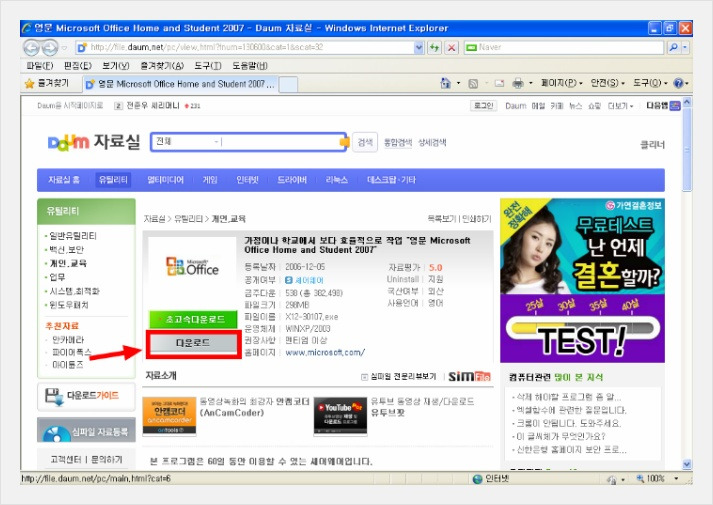The height and width of the screenshot is (505, 713).
Task: Click the Home page icon
Action: click(446, 83)
